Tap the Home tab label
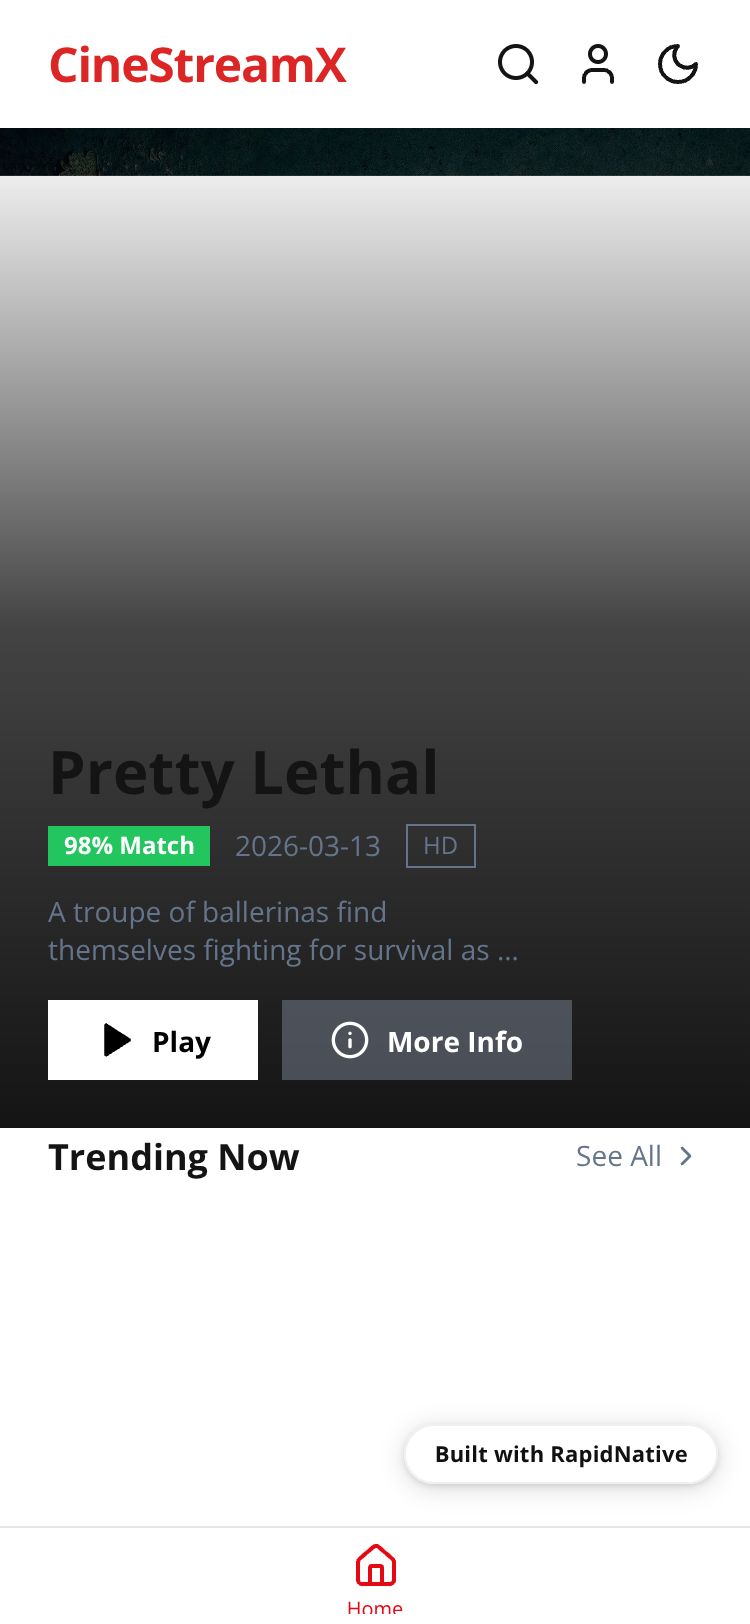Viewport: 750px width, 1624px height. (x=375, y=1607)
